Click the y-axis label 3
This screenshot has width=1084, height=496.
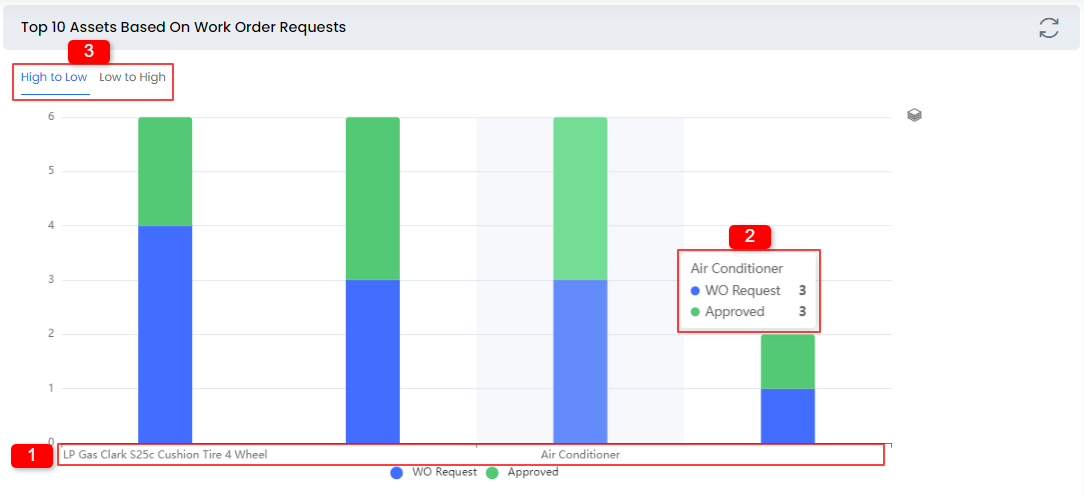pos(50,280)
